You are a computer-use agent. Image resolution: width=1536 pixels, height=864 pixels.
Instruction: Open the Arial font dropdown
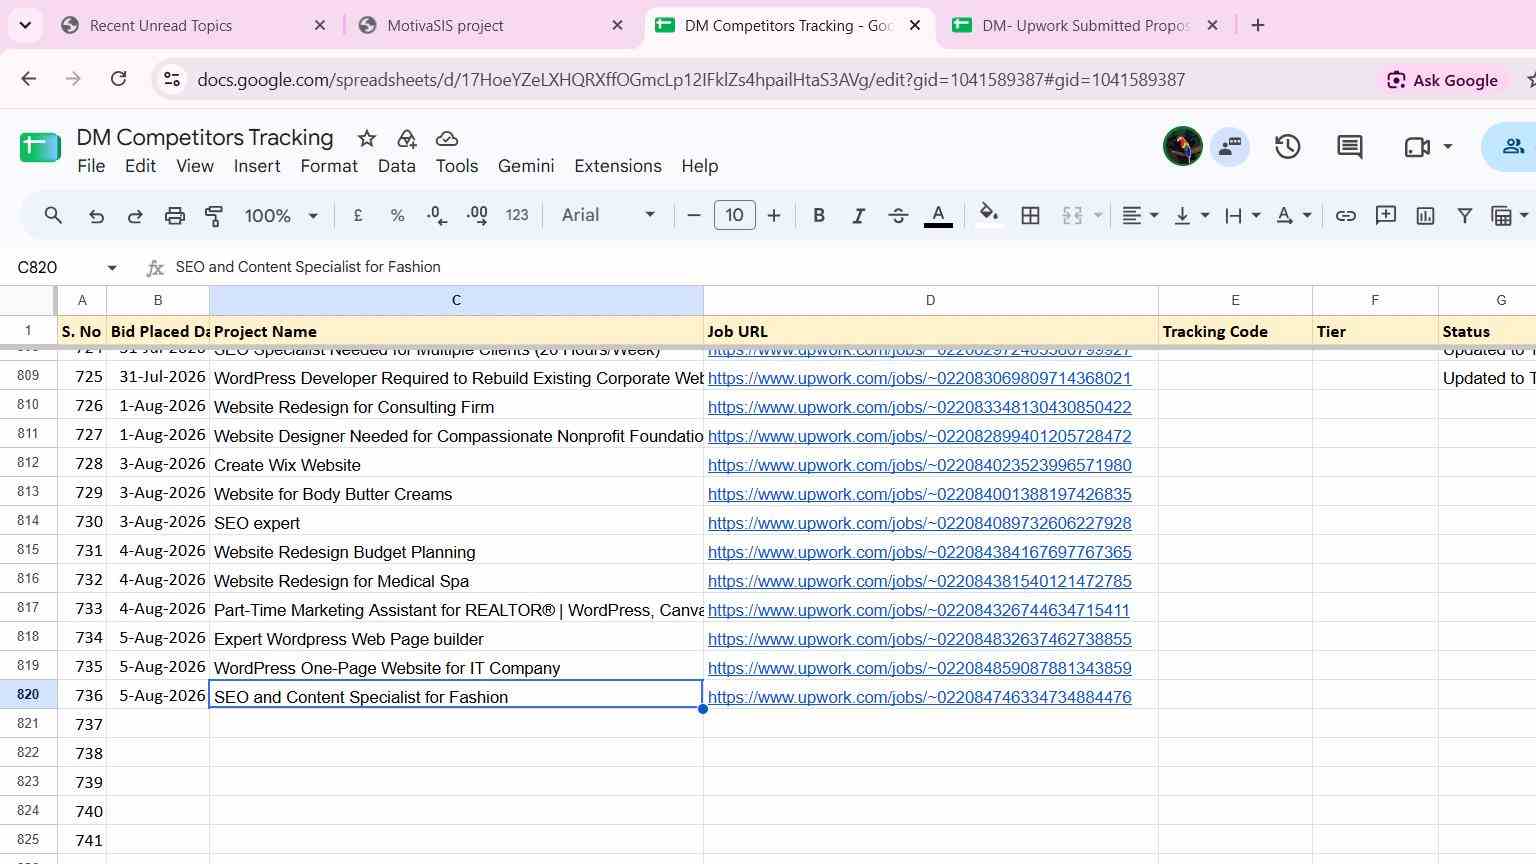pyautogui.click(x=608, y=215)
